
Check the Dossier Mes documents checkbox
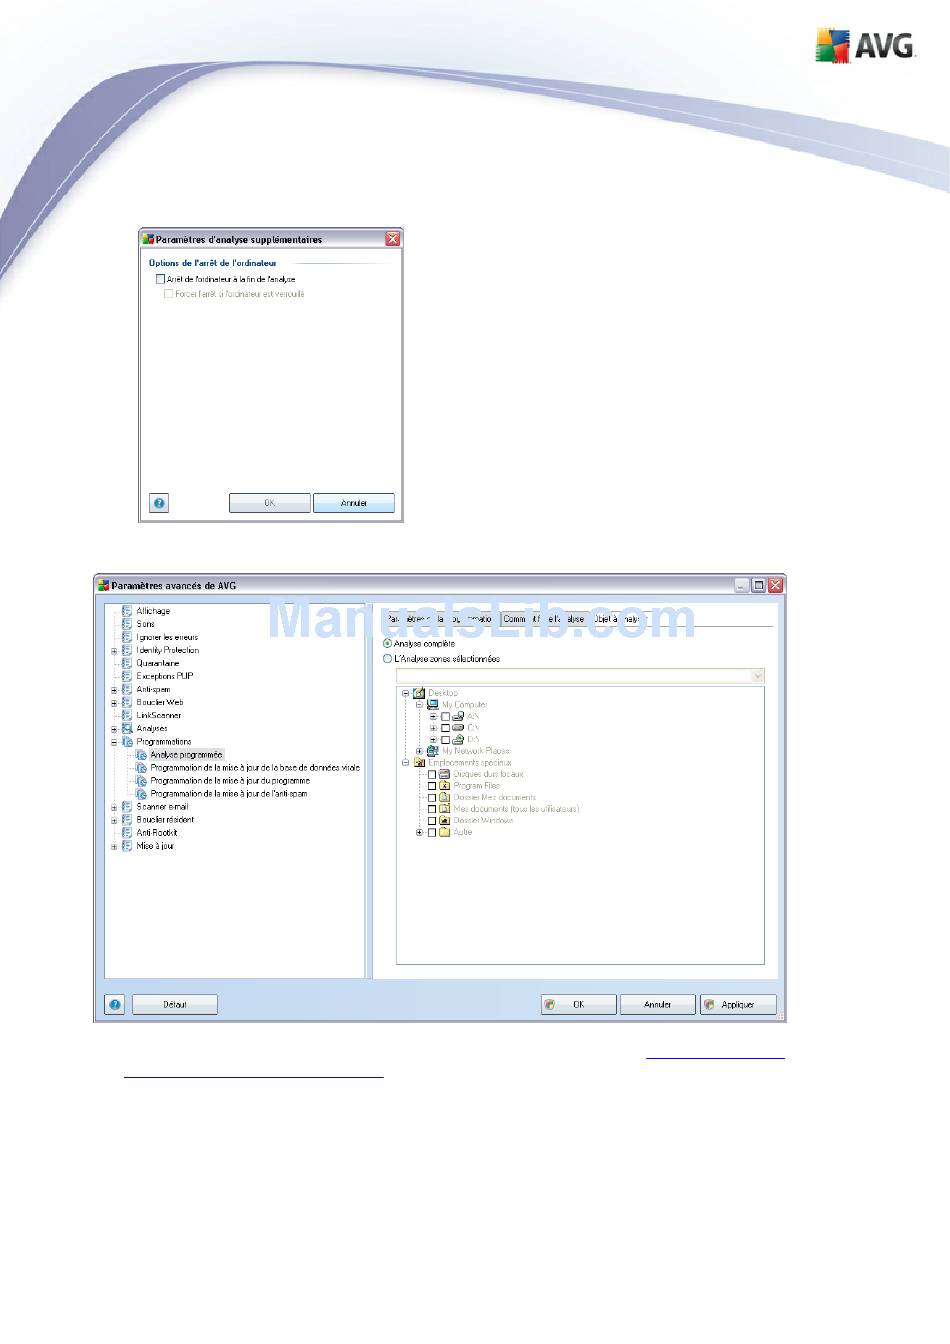coord(432,798)
